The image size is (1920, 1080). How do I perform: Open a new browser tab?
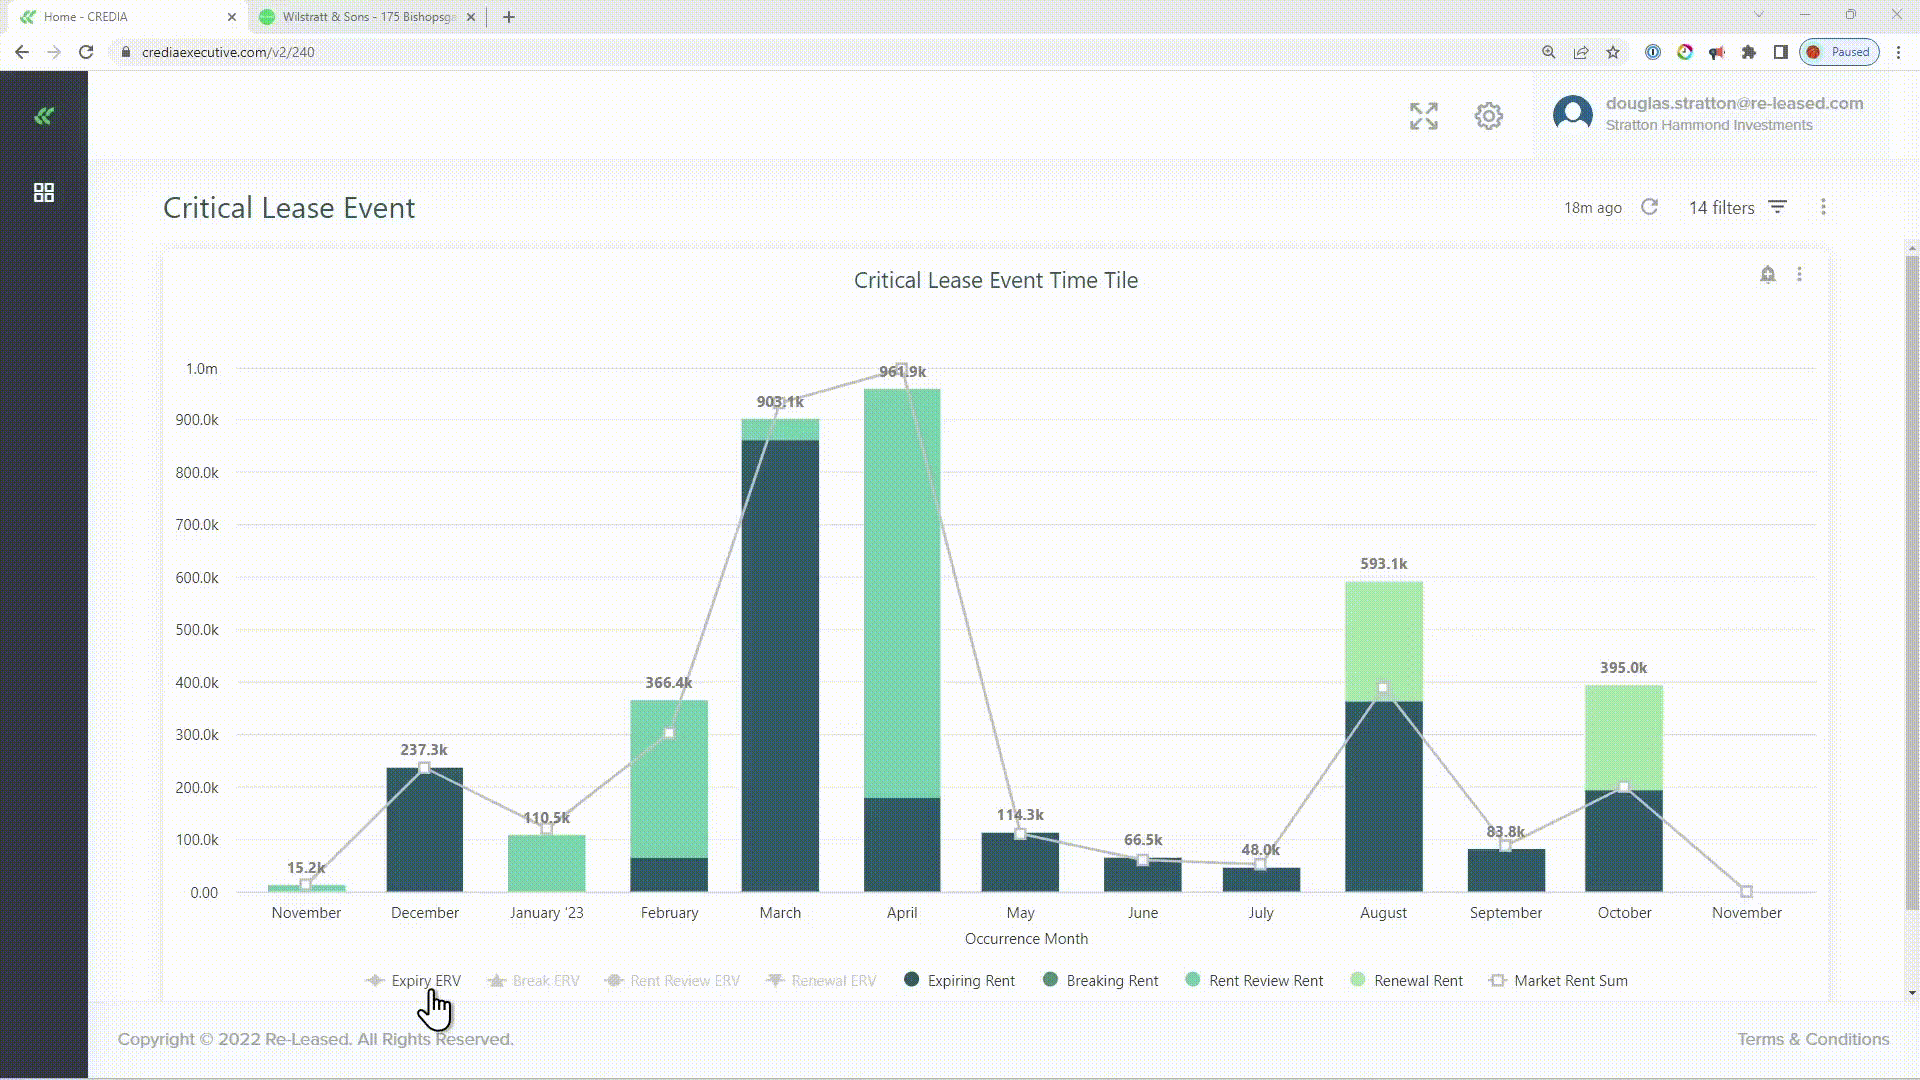pyautogui.click(x=509, y=17)
